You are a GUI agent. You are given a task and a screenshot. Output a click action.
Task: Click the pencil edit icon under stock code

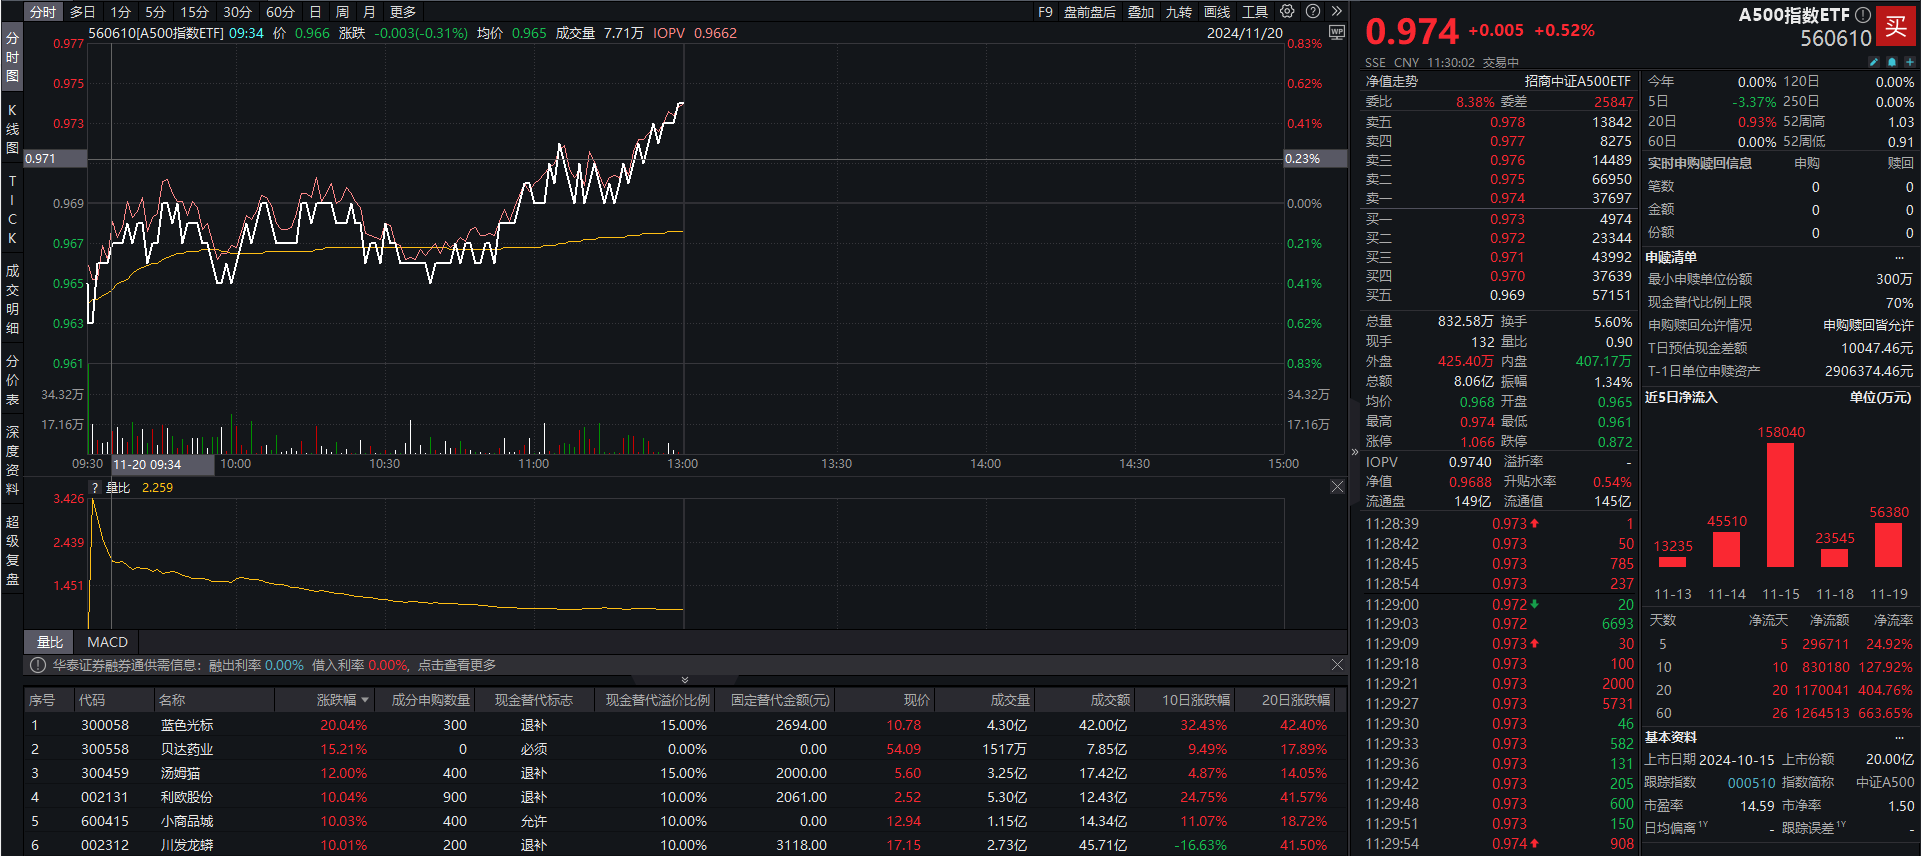1874,62
